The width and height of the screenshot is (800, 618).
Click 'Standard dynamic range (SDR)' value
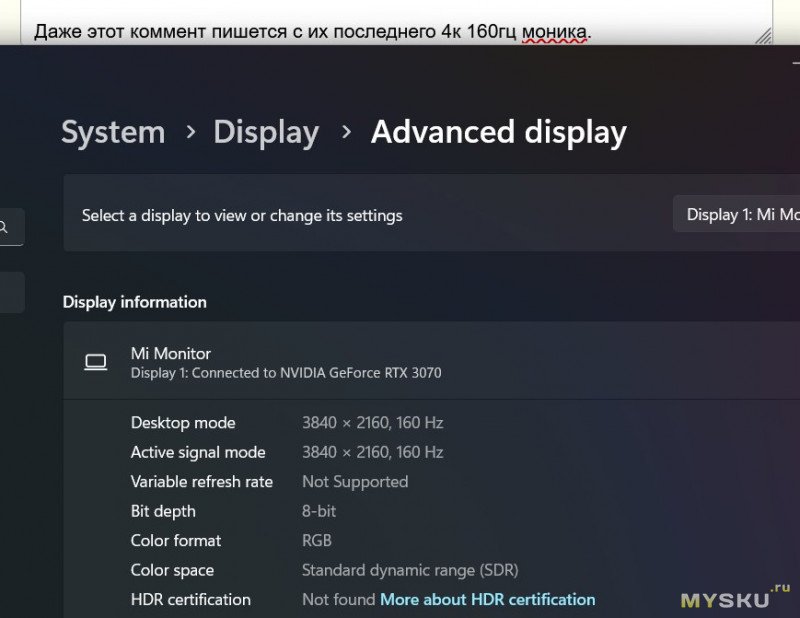(410, 570)
